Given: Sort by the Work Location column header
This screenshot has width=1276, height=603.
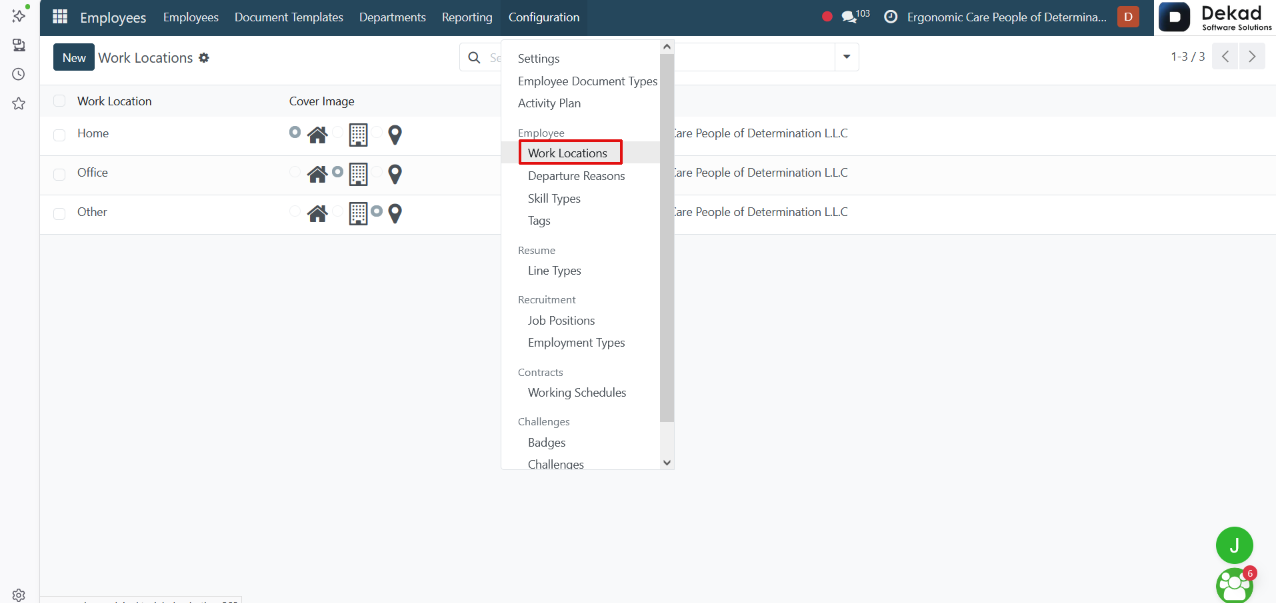Looking at the screenshot, I should [115, 101].
